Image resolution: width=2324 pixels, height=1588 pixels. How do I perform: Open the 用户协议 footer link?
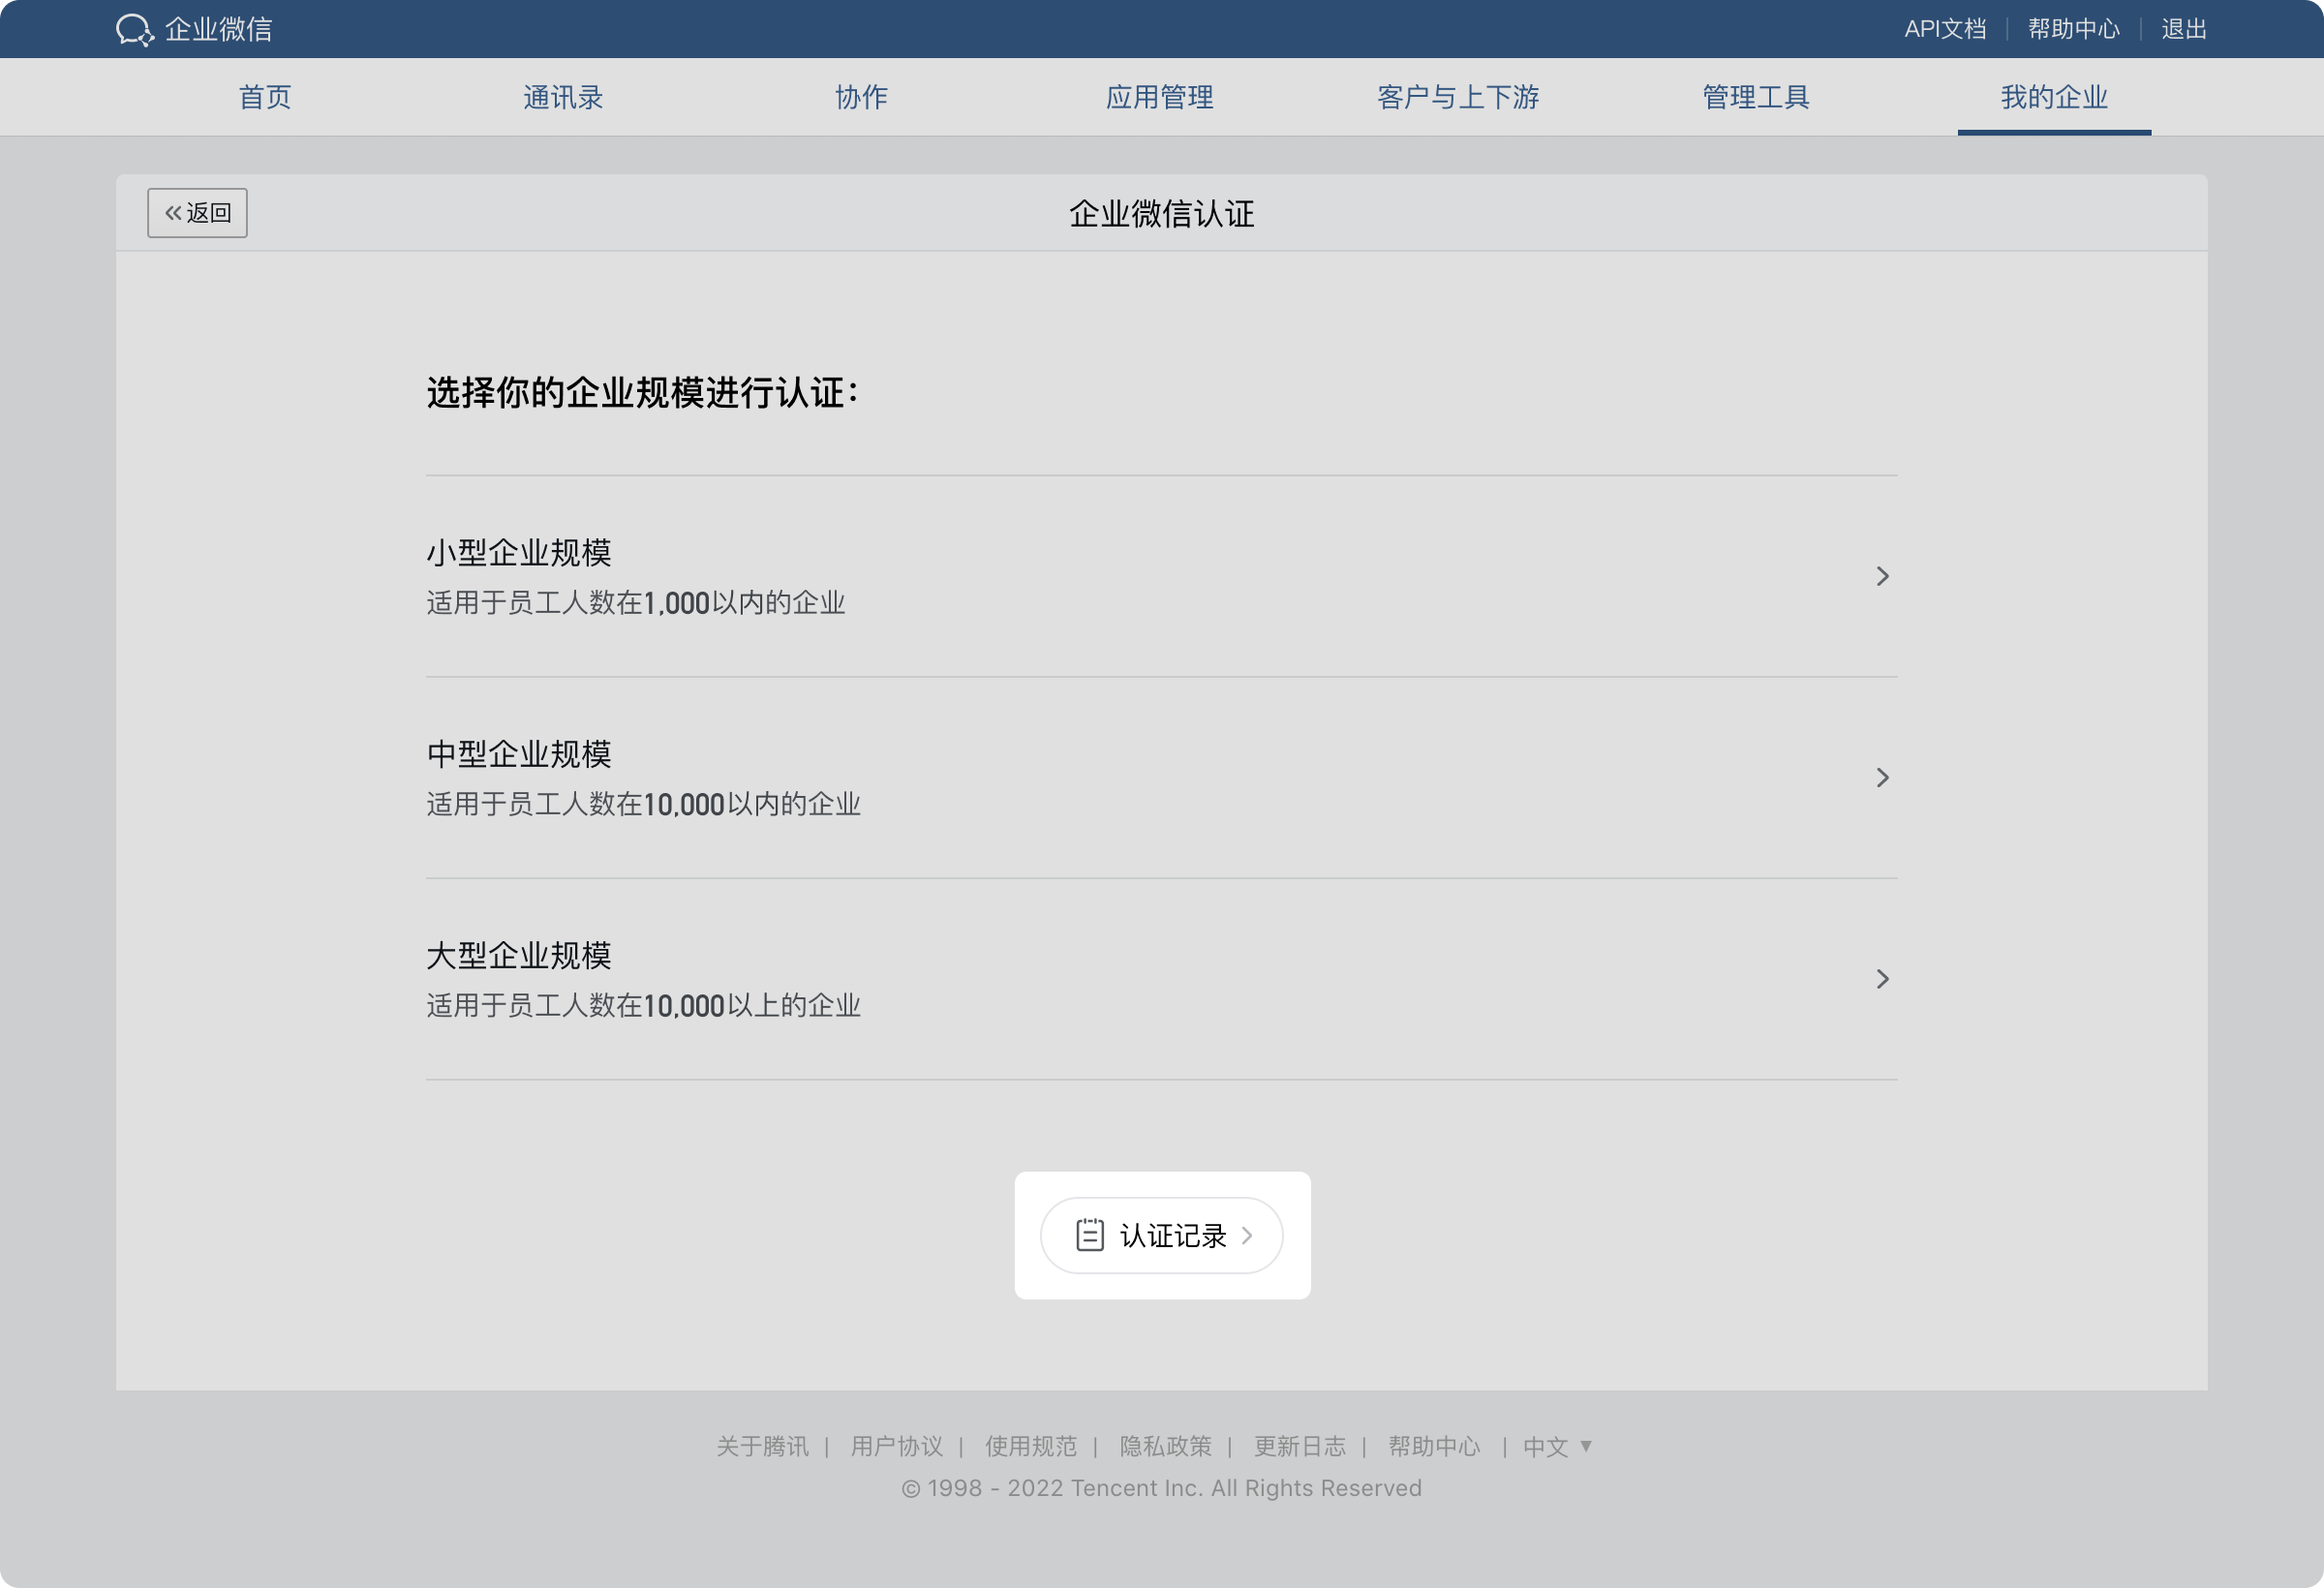[897, 1446]
